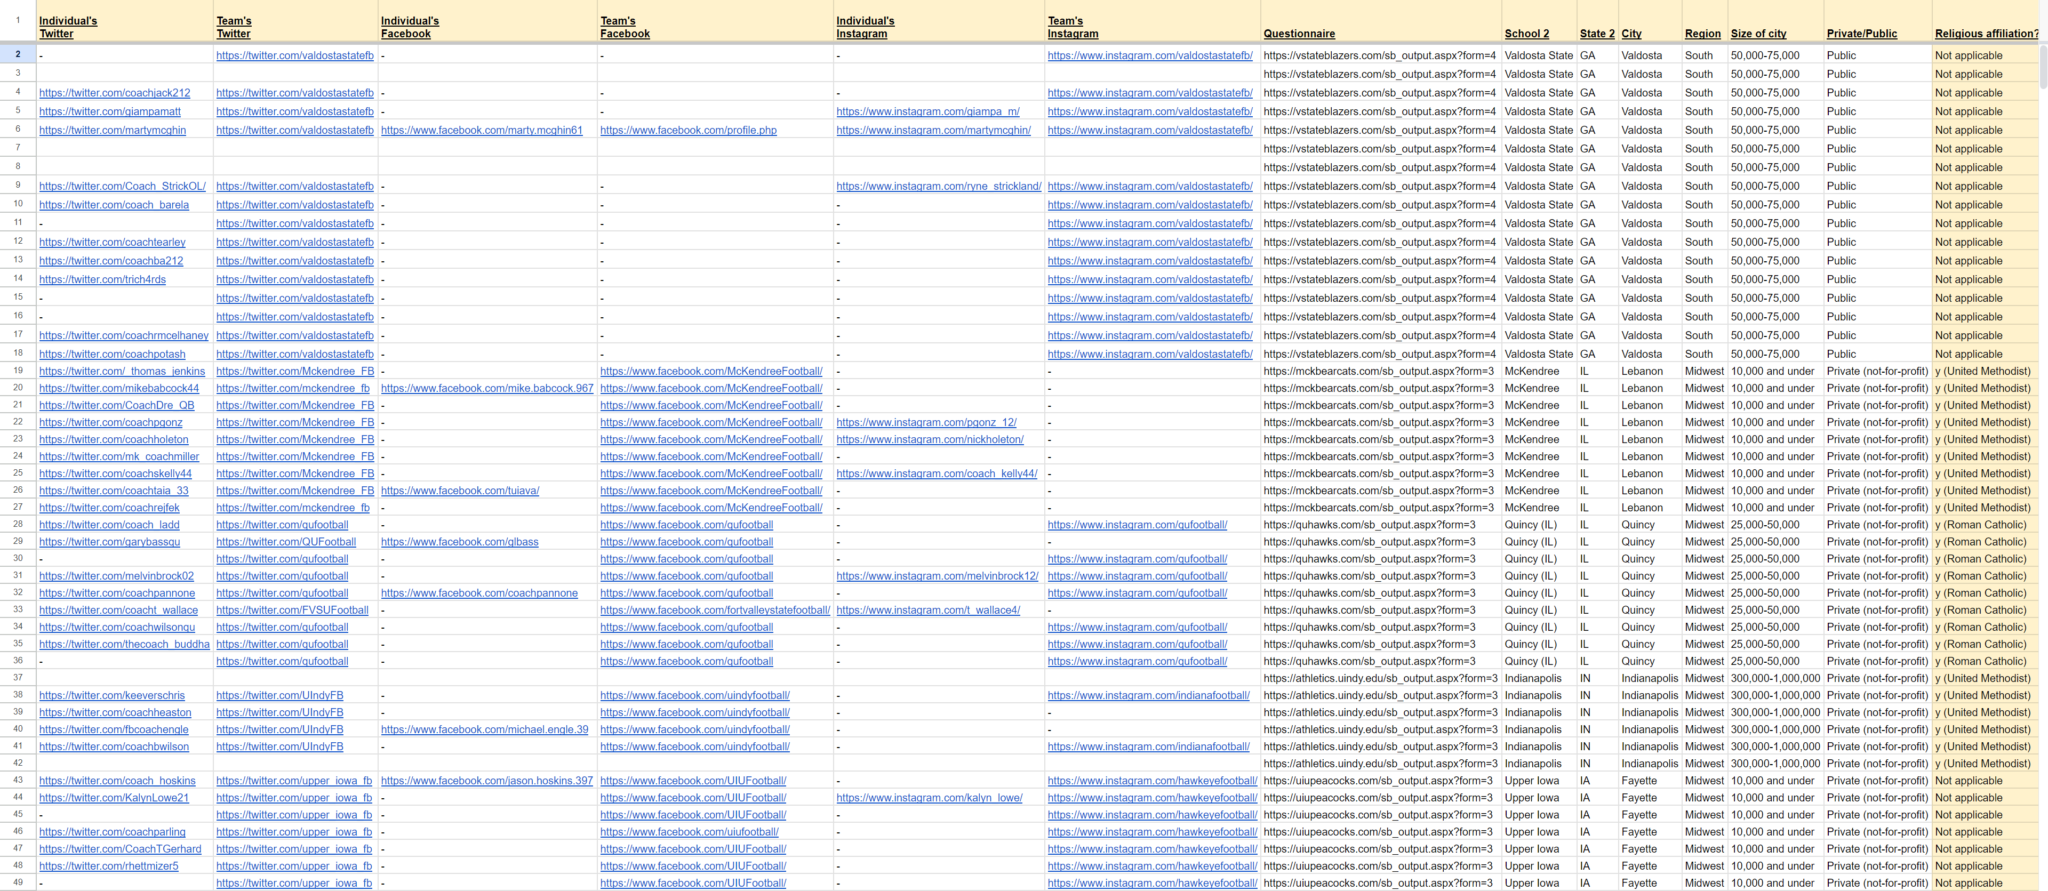Open the twitter.com/Coach_StrickOL link
Screen dimensions: 2048x891
point(123,186)
